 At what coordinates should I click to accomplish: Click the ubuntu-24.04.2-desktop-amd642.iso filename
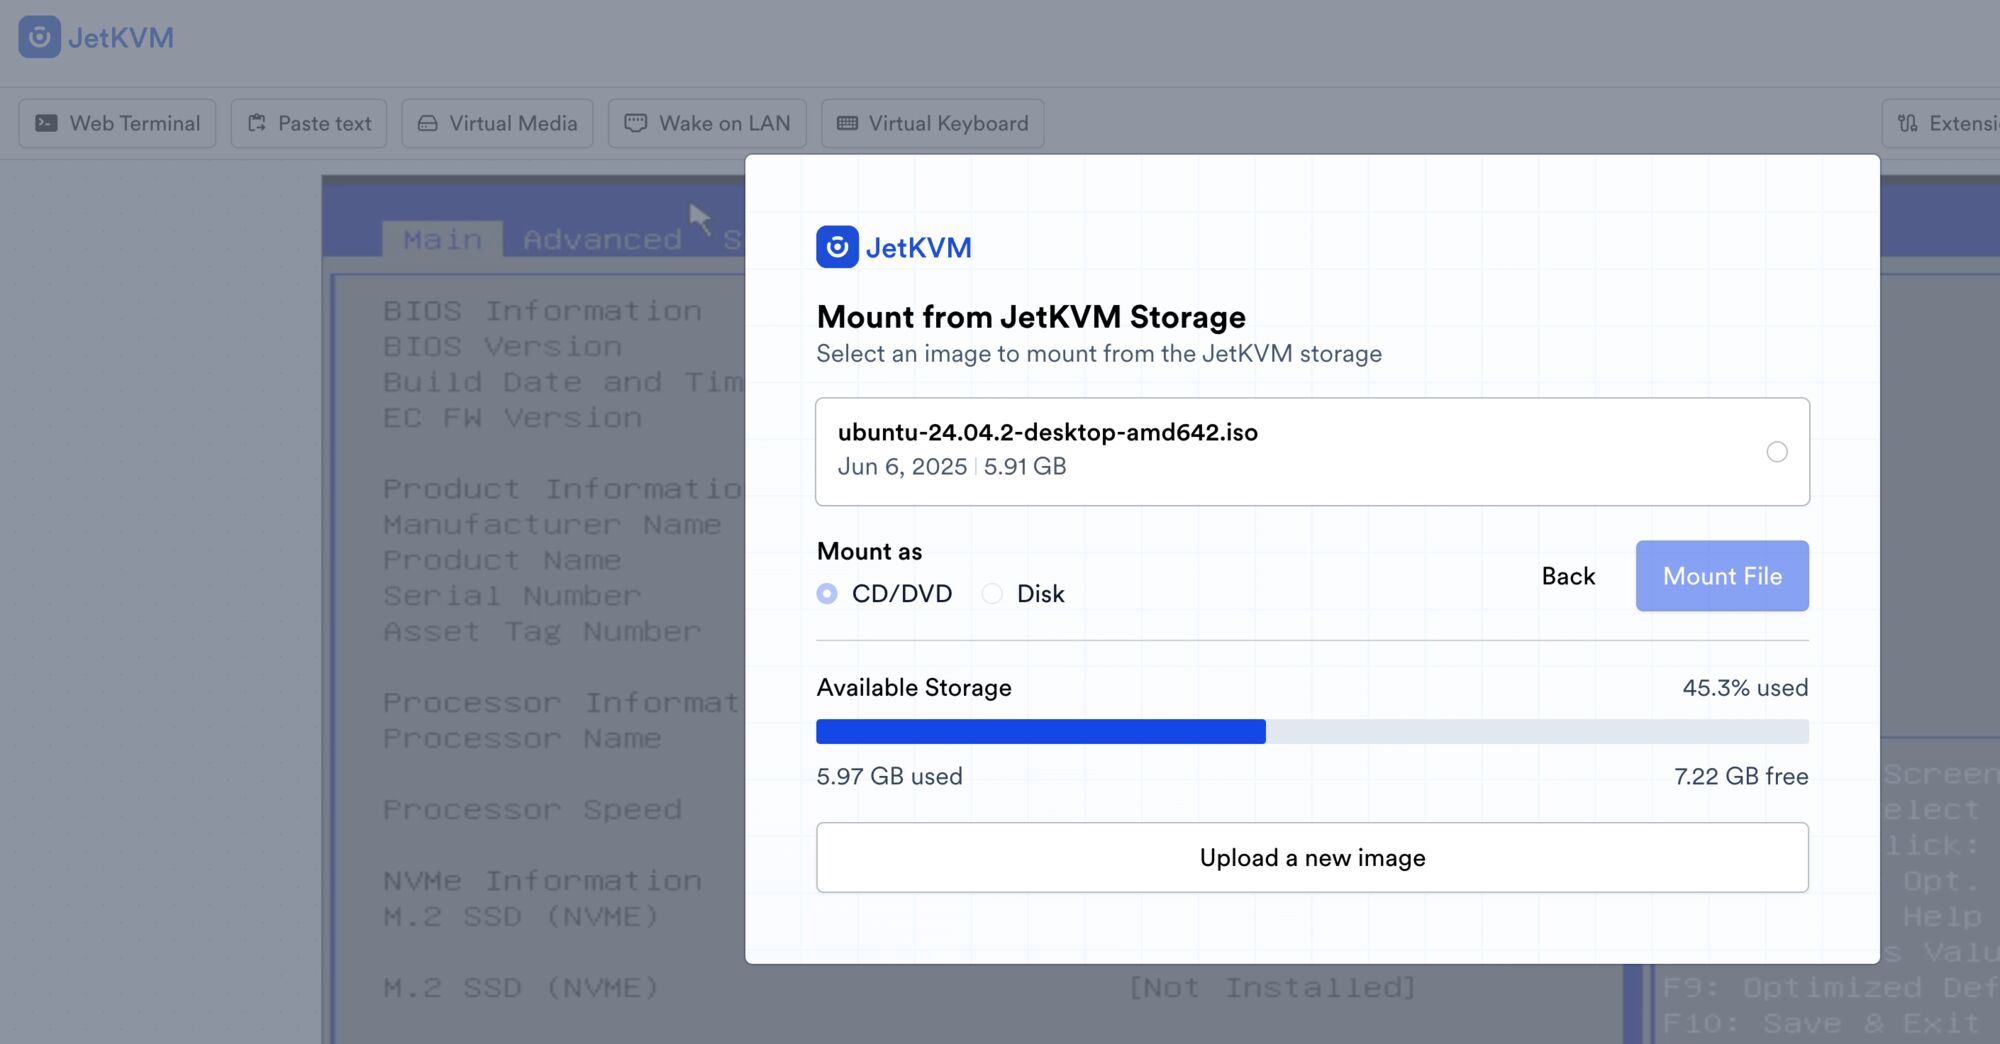(x=1048, y=432)
